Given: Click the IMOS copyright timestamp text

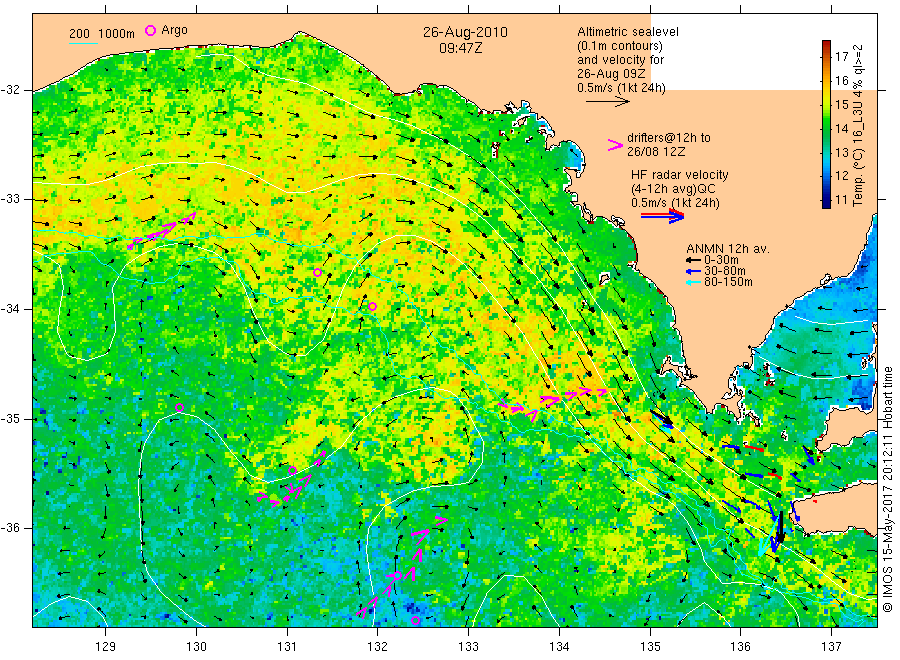Looking at the screenshot, I should click(887, 490).
